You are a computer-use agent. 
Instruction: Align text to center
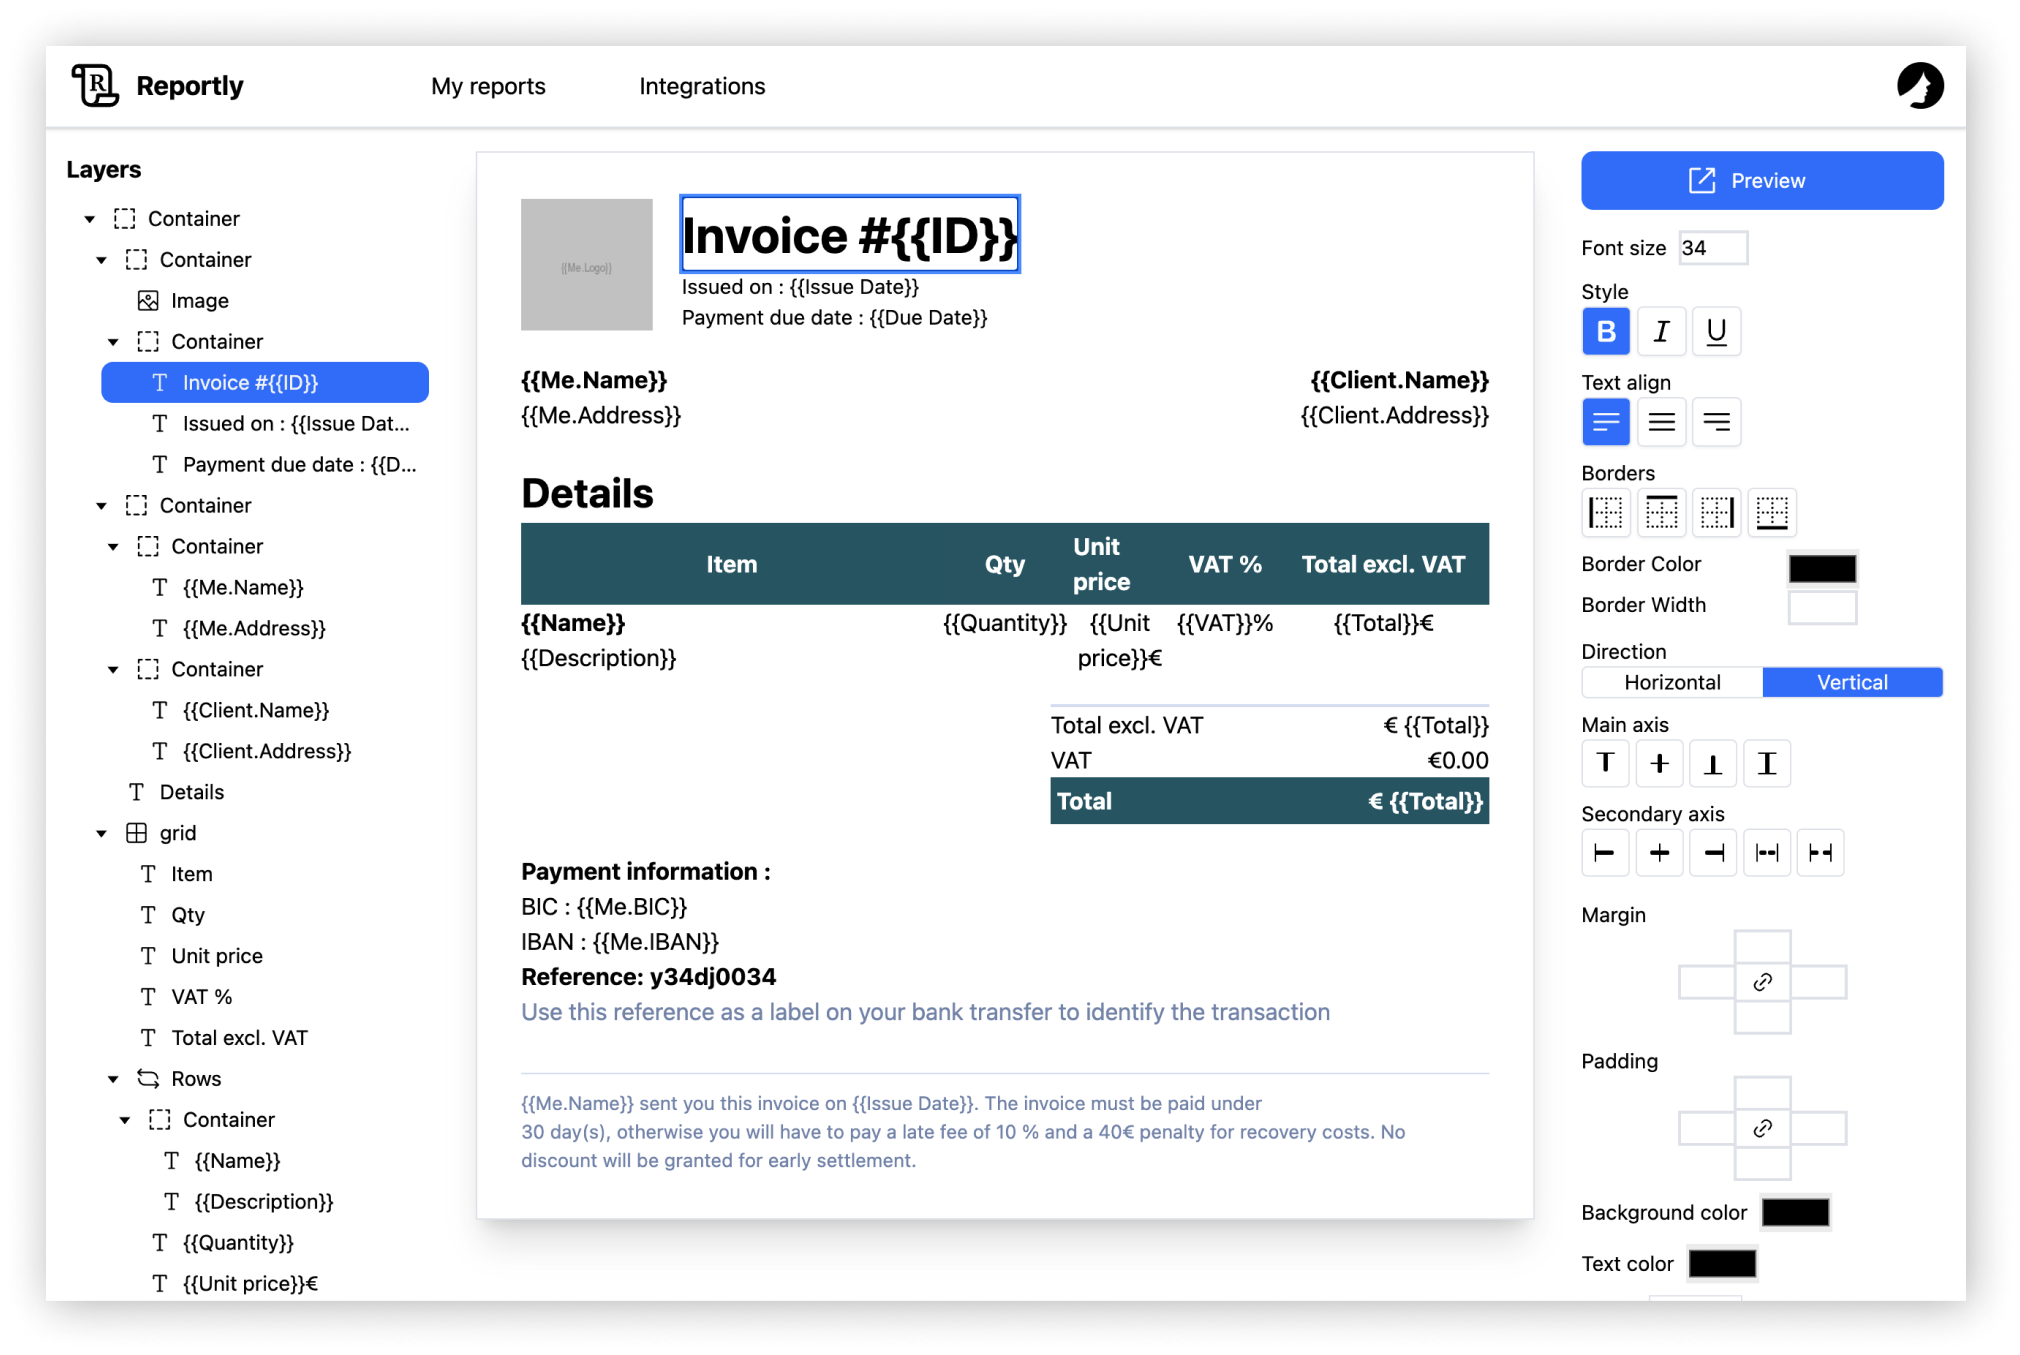pos(1661,422)
